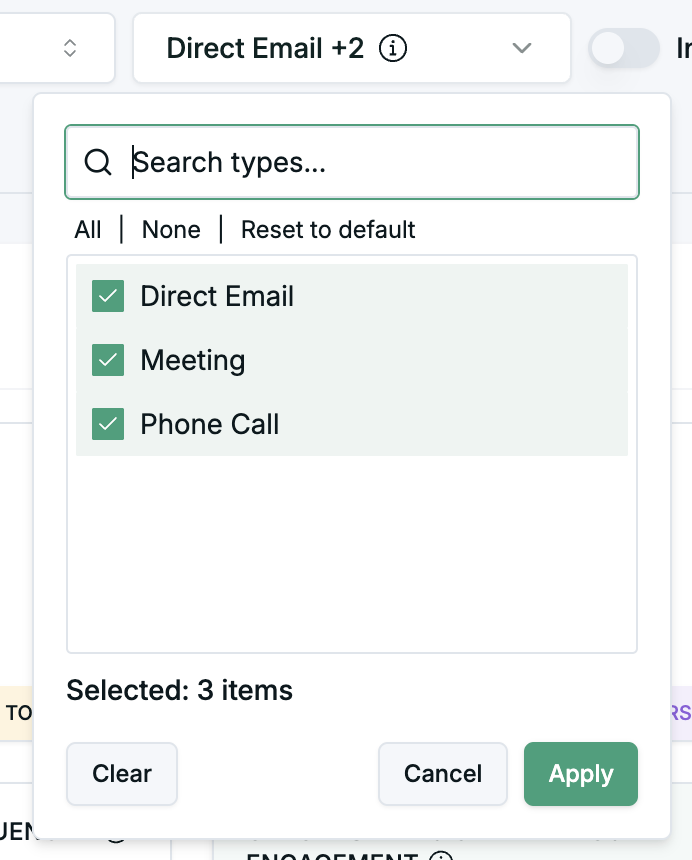Select the Direct Email option label

[x=217, y=297]
